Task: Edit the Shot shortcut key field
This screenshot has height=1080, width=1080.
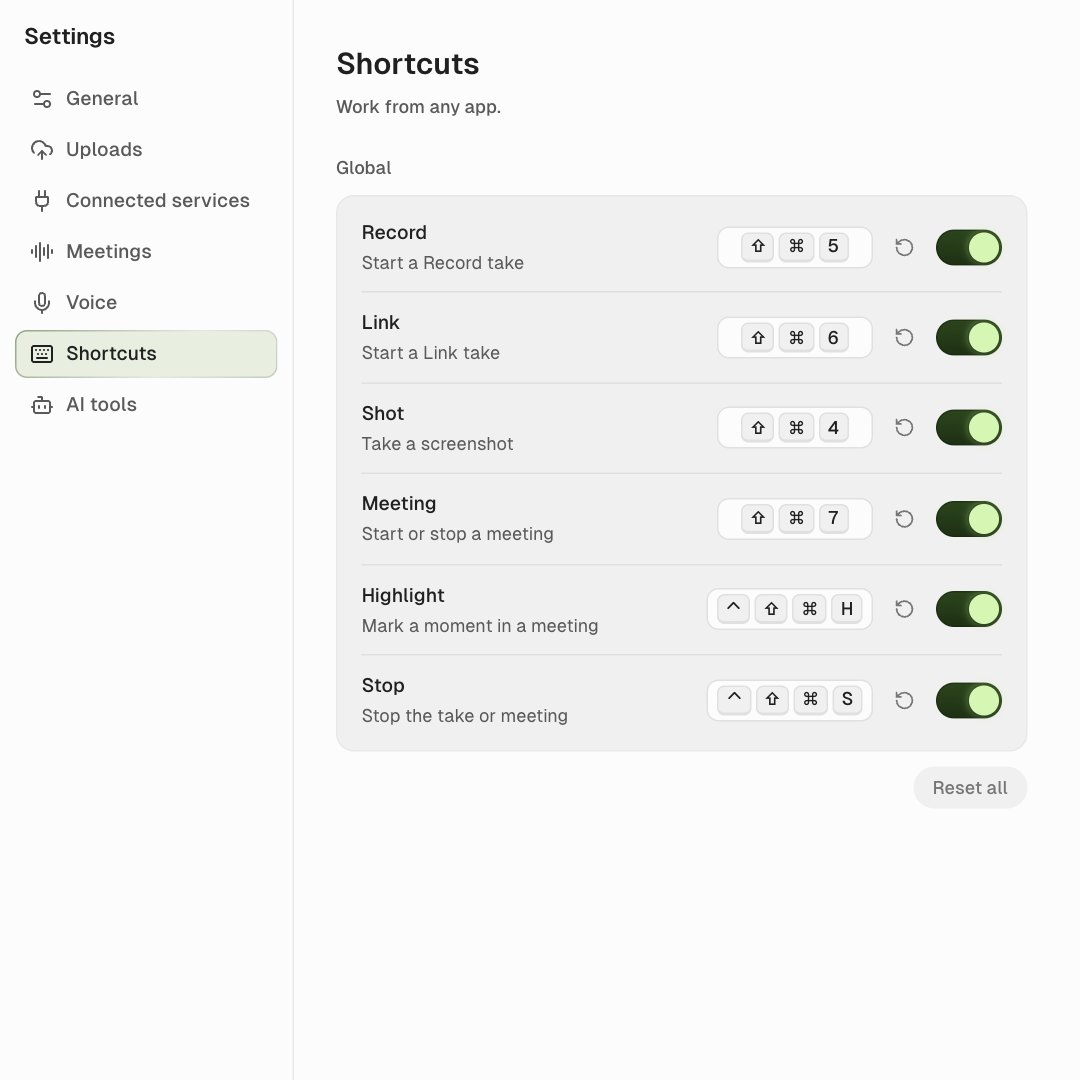Action: pyautogui.click(x=795, y=428)
